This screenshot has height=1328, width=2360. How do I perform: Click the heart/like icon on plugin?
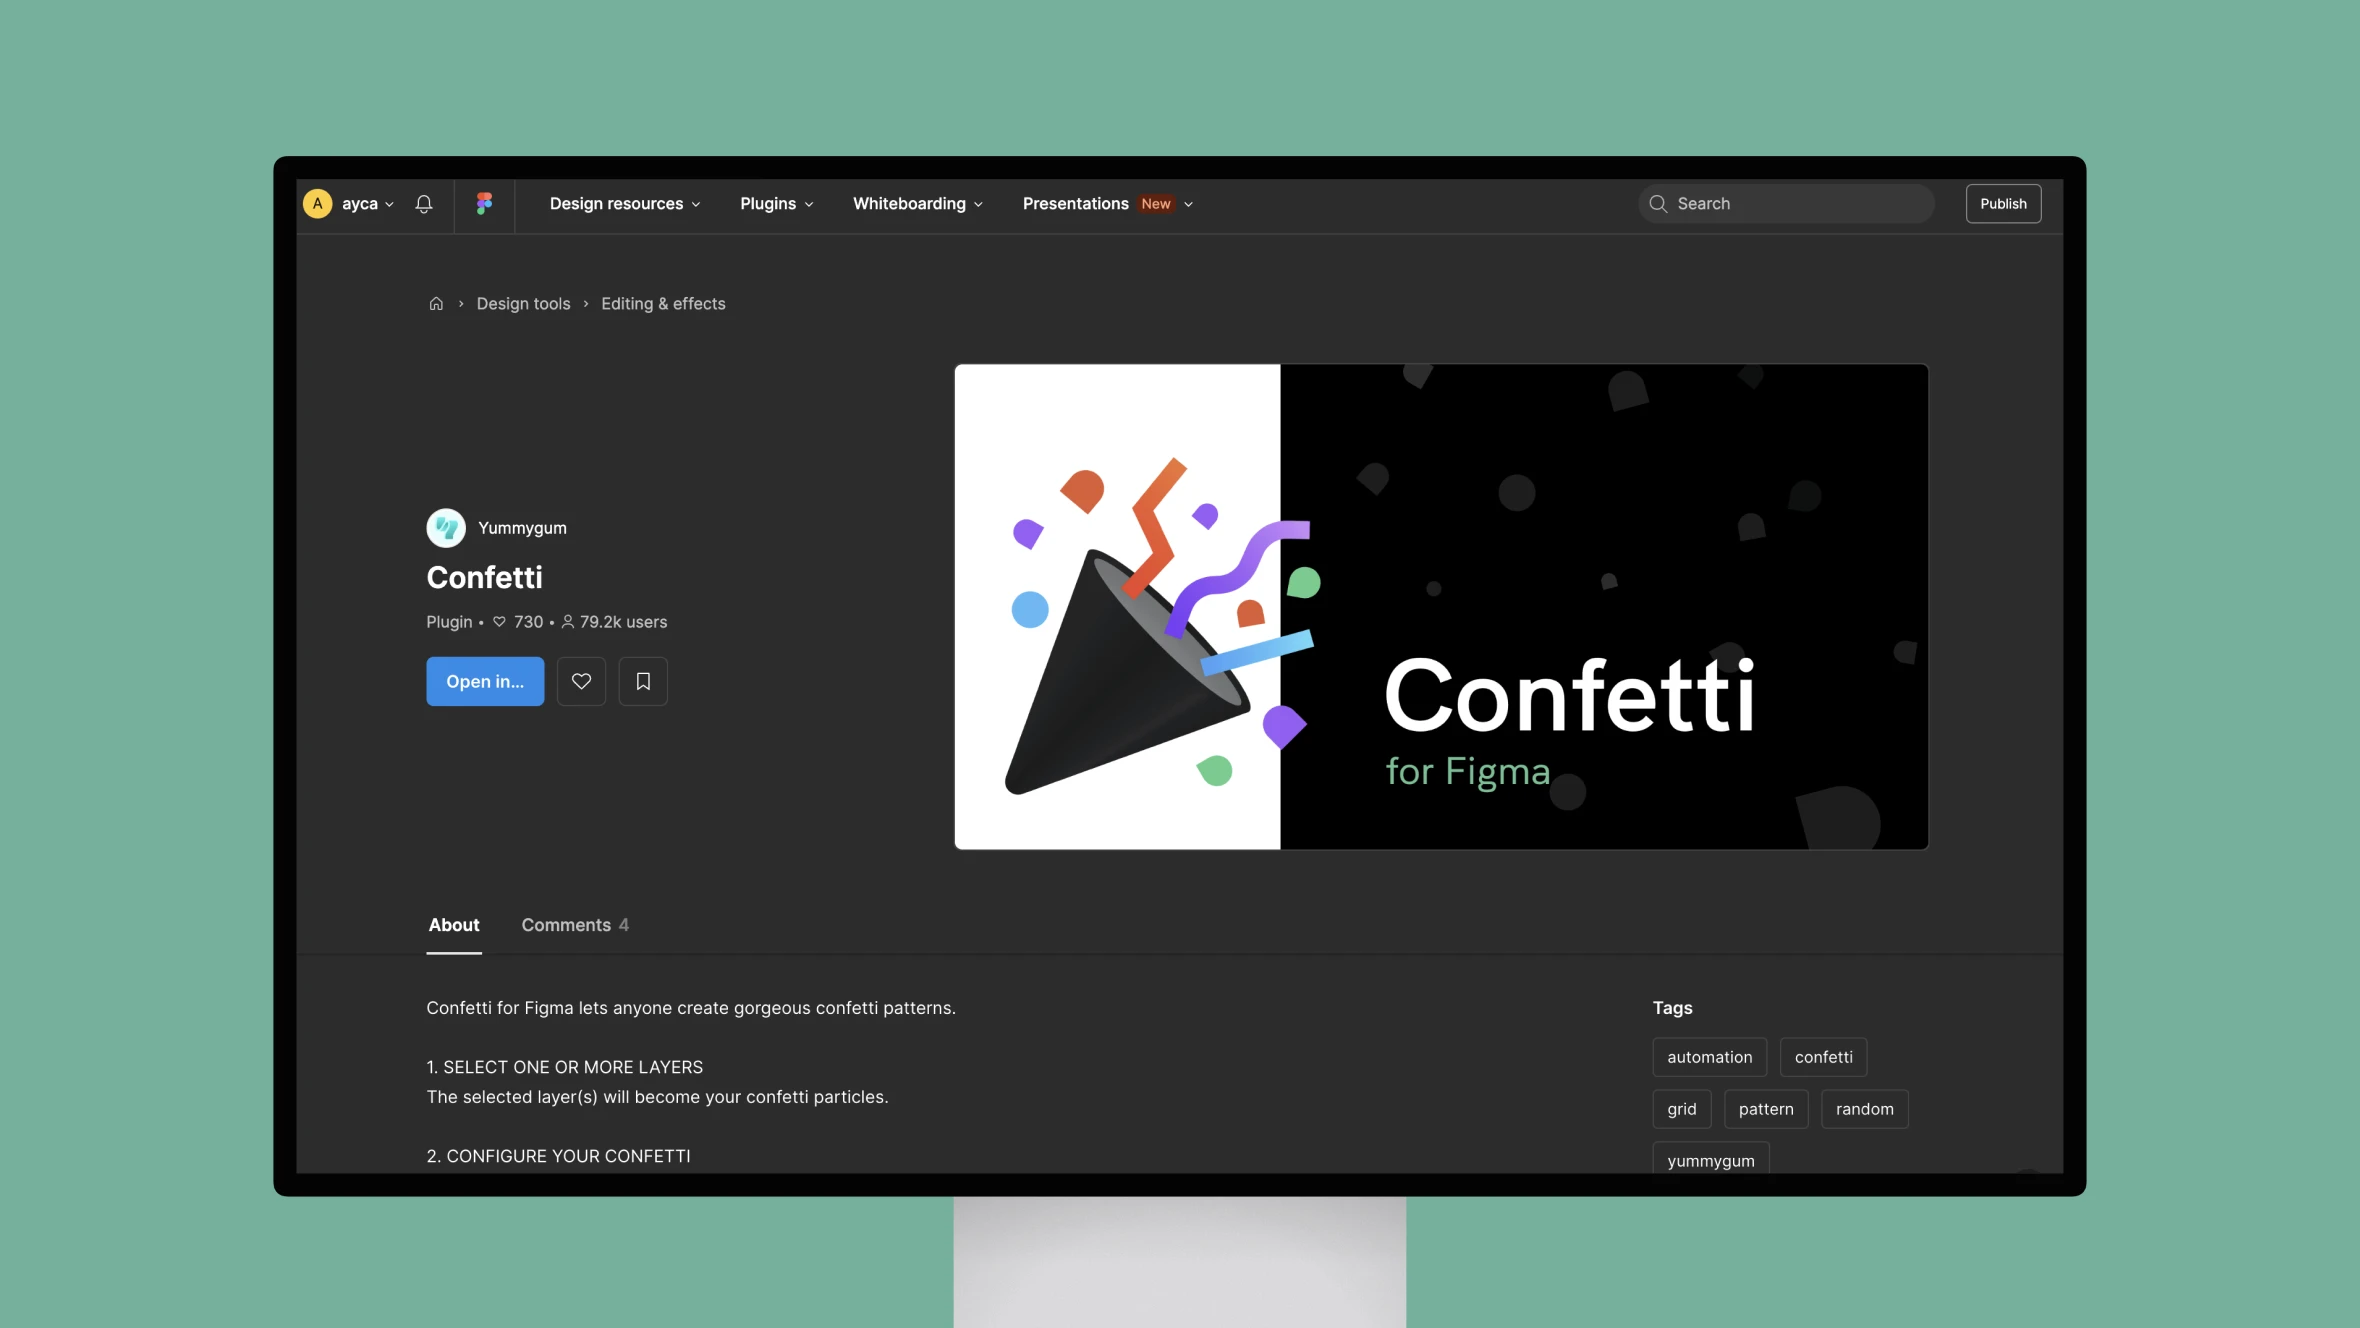pyautogui.click(x=580, y=681)
